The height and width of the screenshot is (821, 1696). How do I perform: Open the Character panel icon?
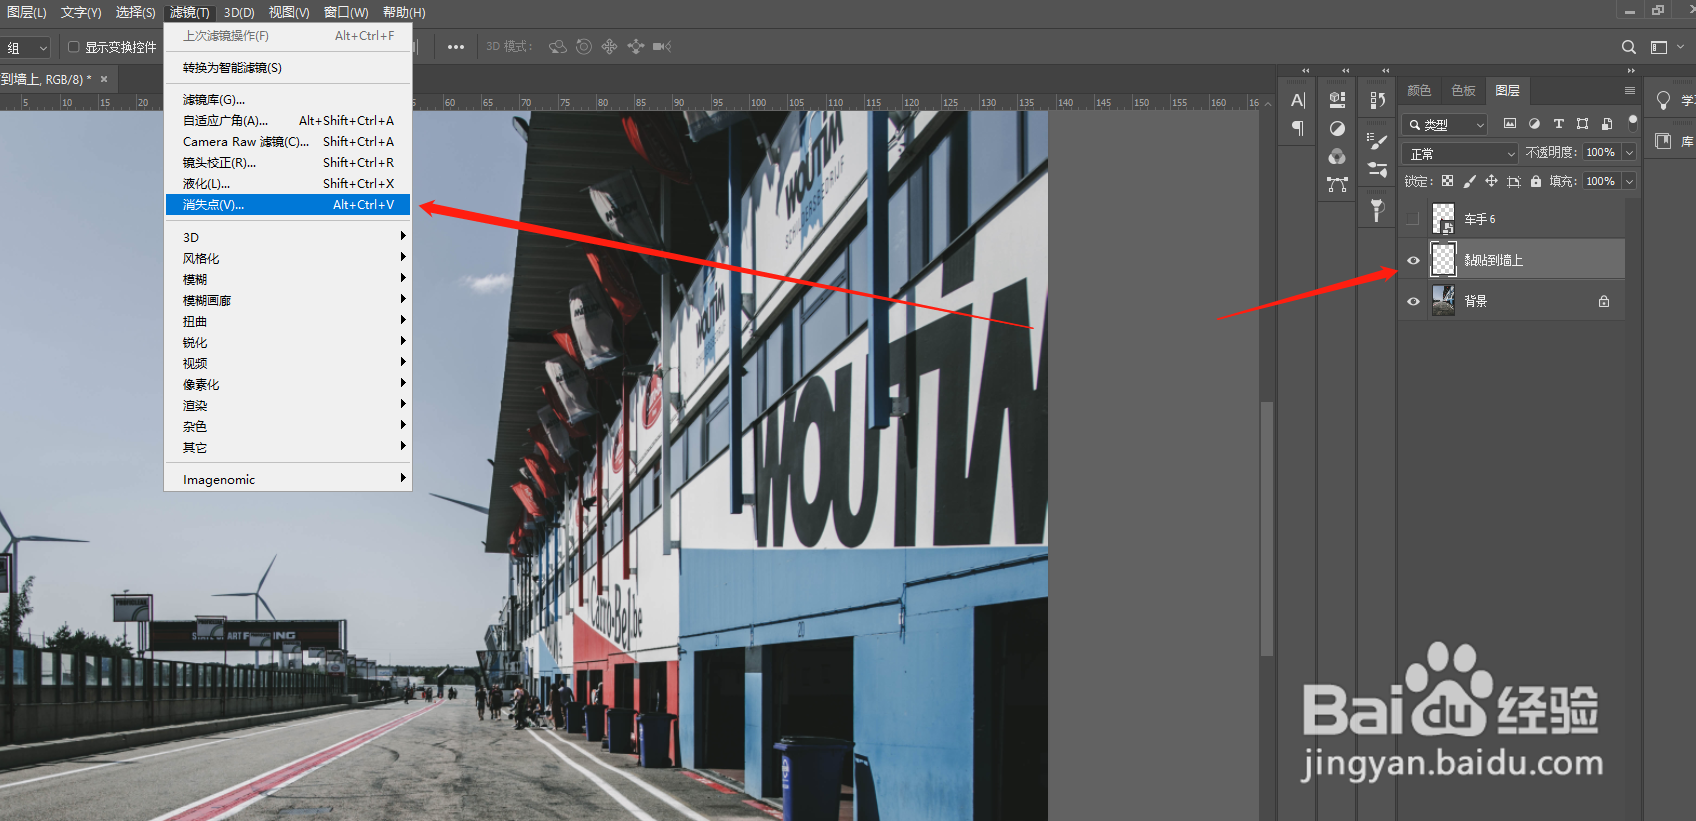1298,100
